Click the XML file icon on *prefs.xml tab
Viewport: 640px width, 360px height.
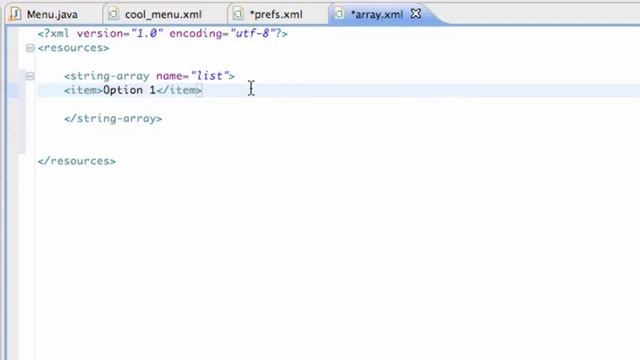coord(238,14)
